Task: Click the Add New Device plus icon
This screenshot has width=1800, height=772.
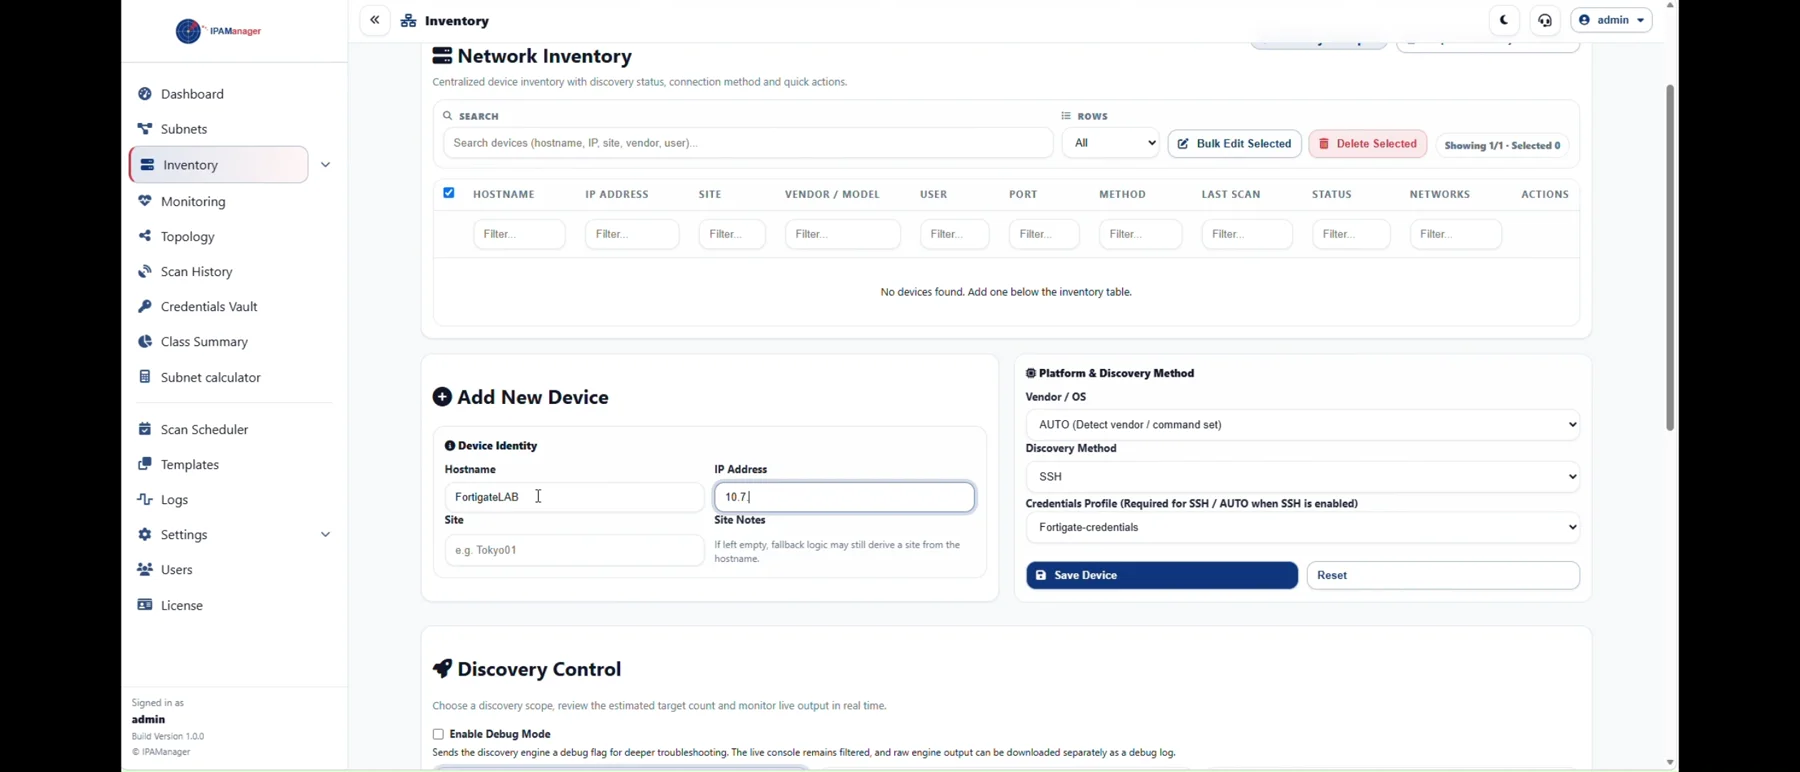Action: point(442,397)
